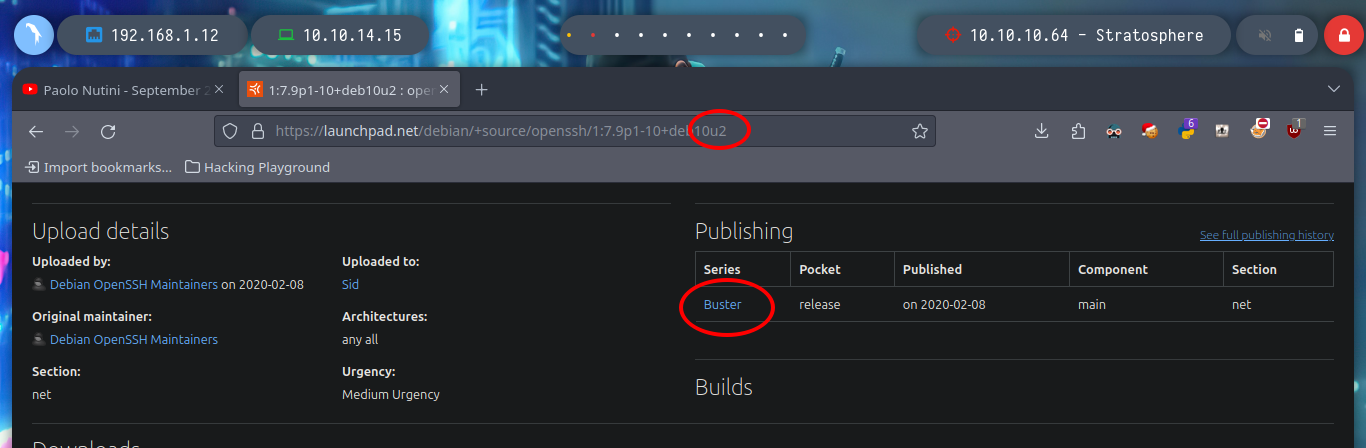The width and height of the screenshot is (1366, 448).
Task: Open Debian OpenSSH Maintainers under Uploaded by
Action: 134,284
